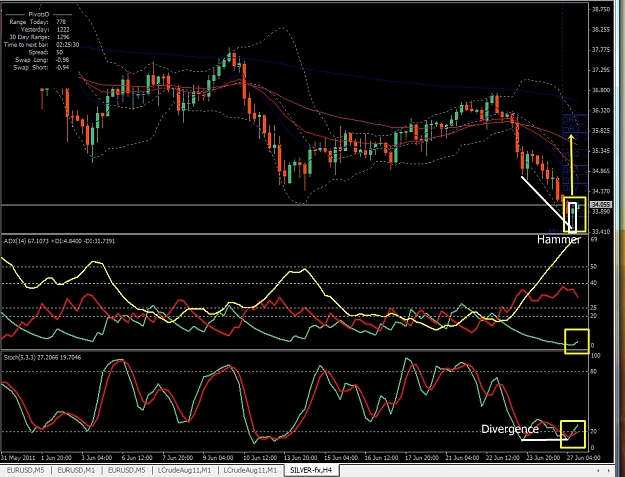Click the Range Today value 778

coord(61,22)
